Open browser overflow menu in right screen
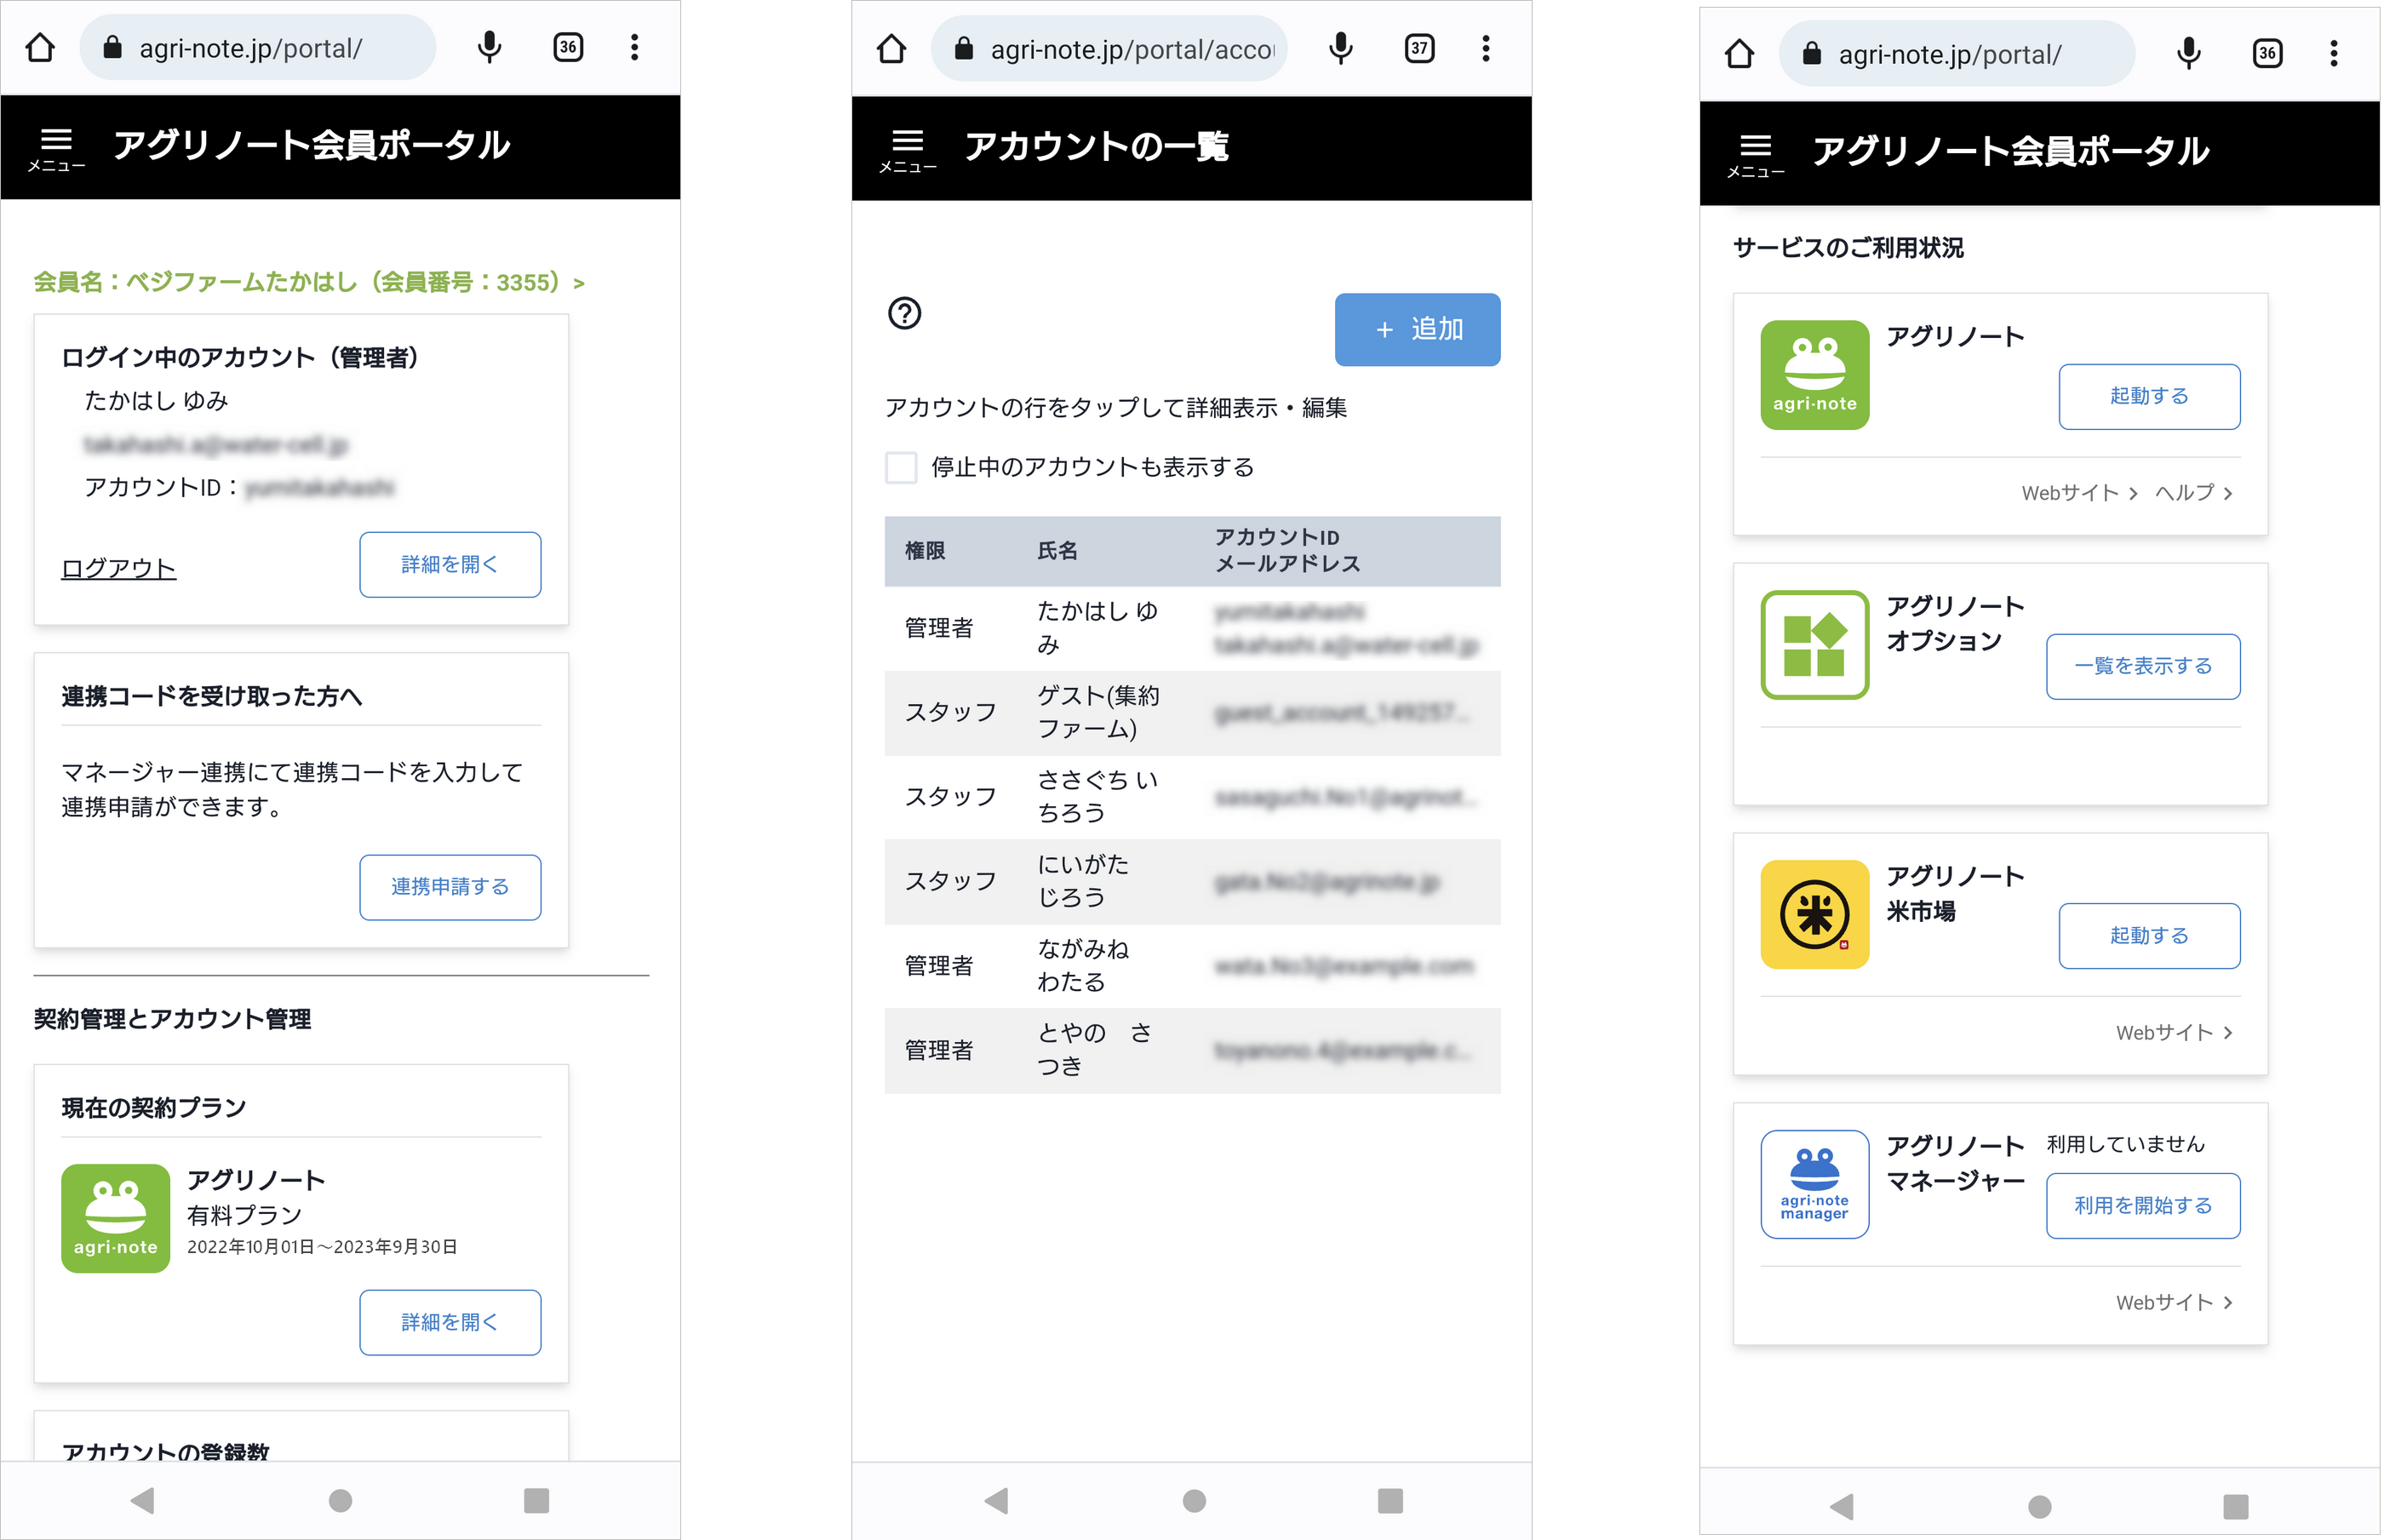2384x1540 pixels. [x=2334, y=53]
